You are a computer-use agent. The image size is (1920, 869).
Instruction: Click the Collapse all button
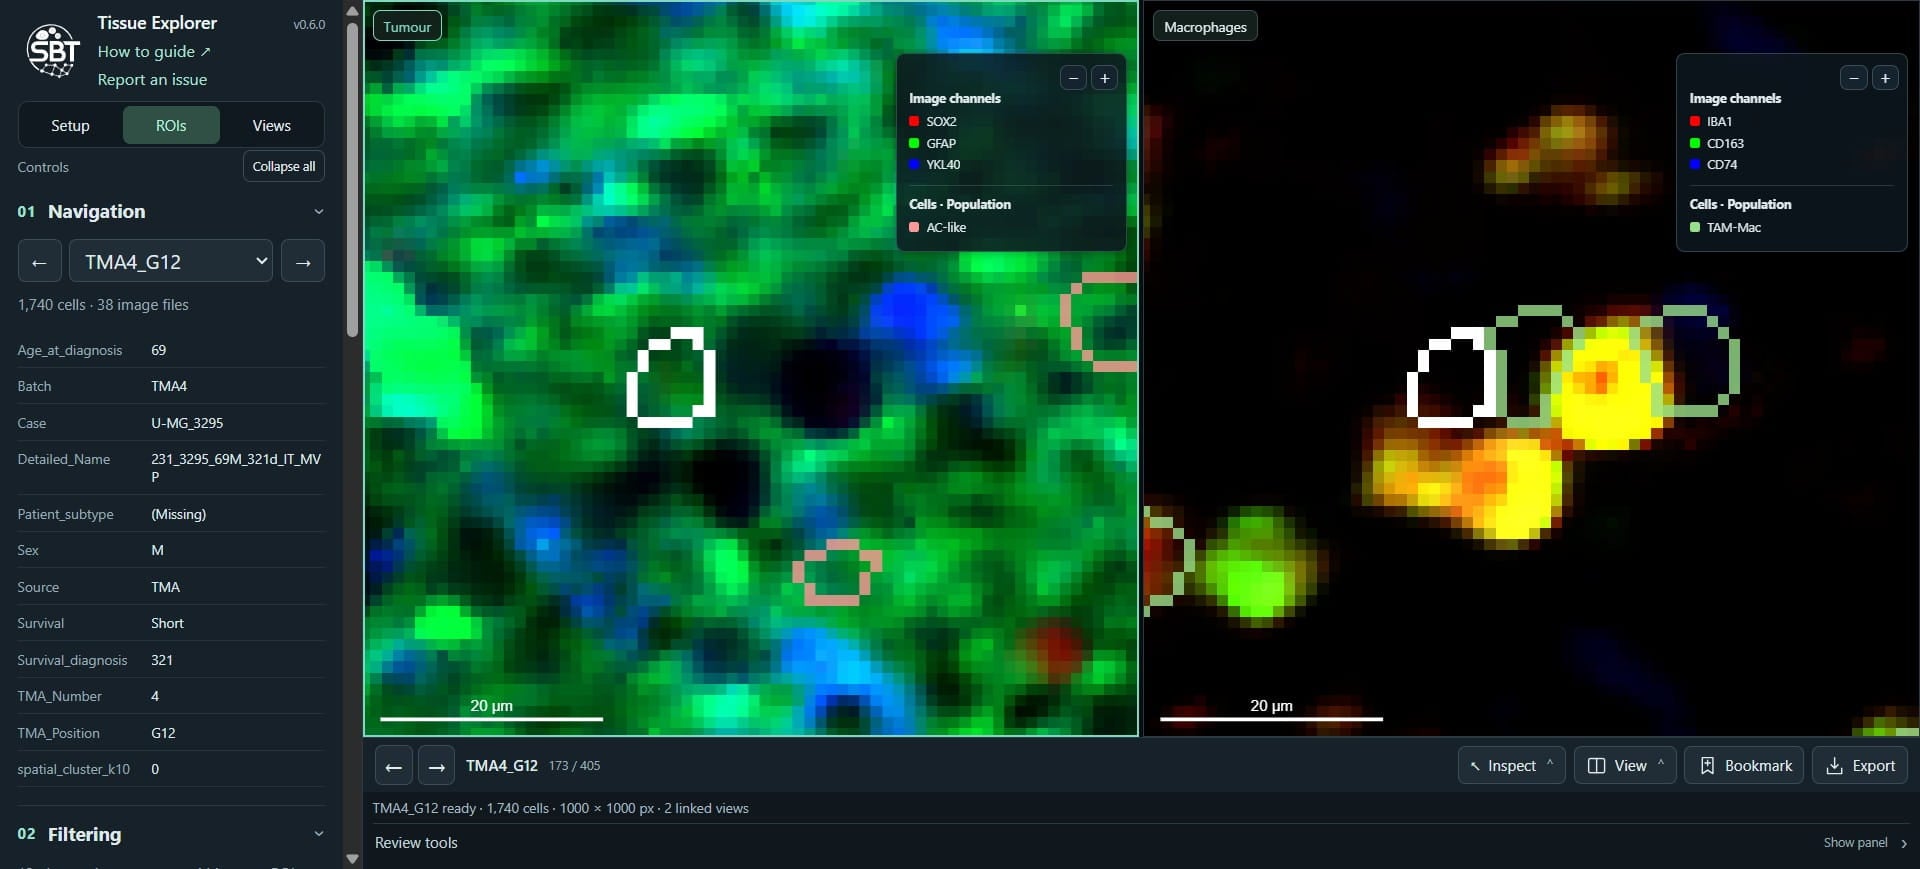tap(284, 167)
